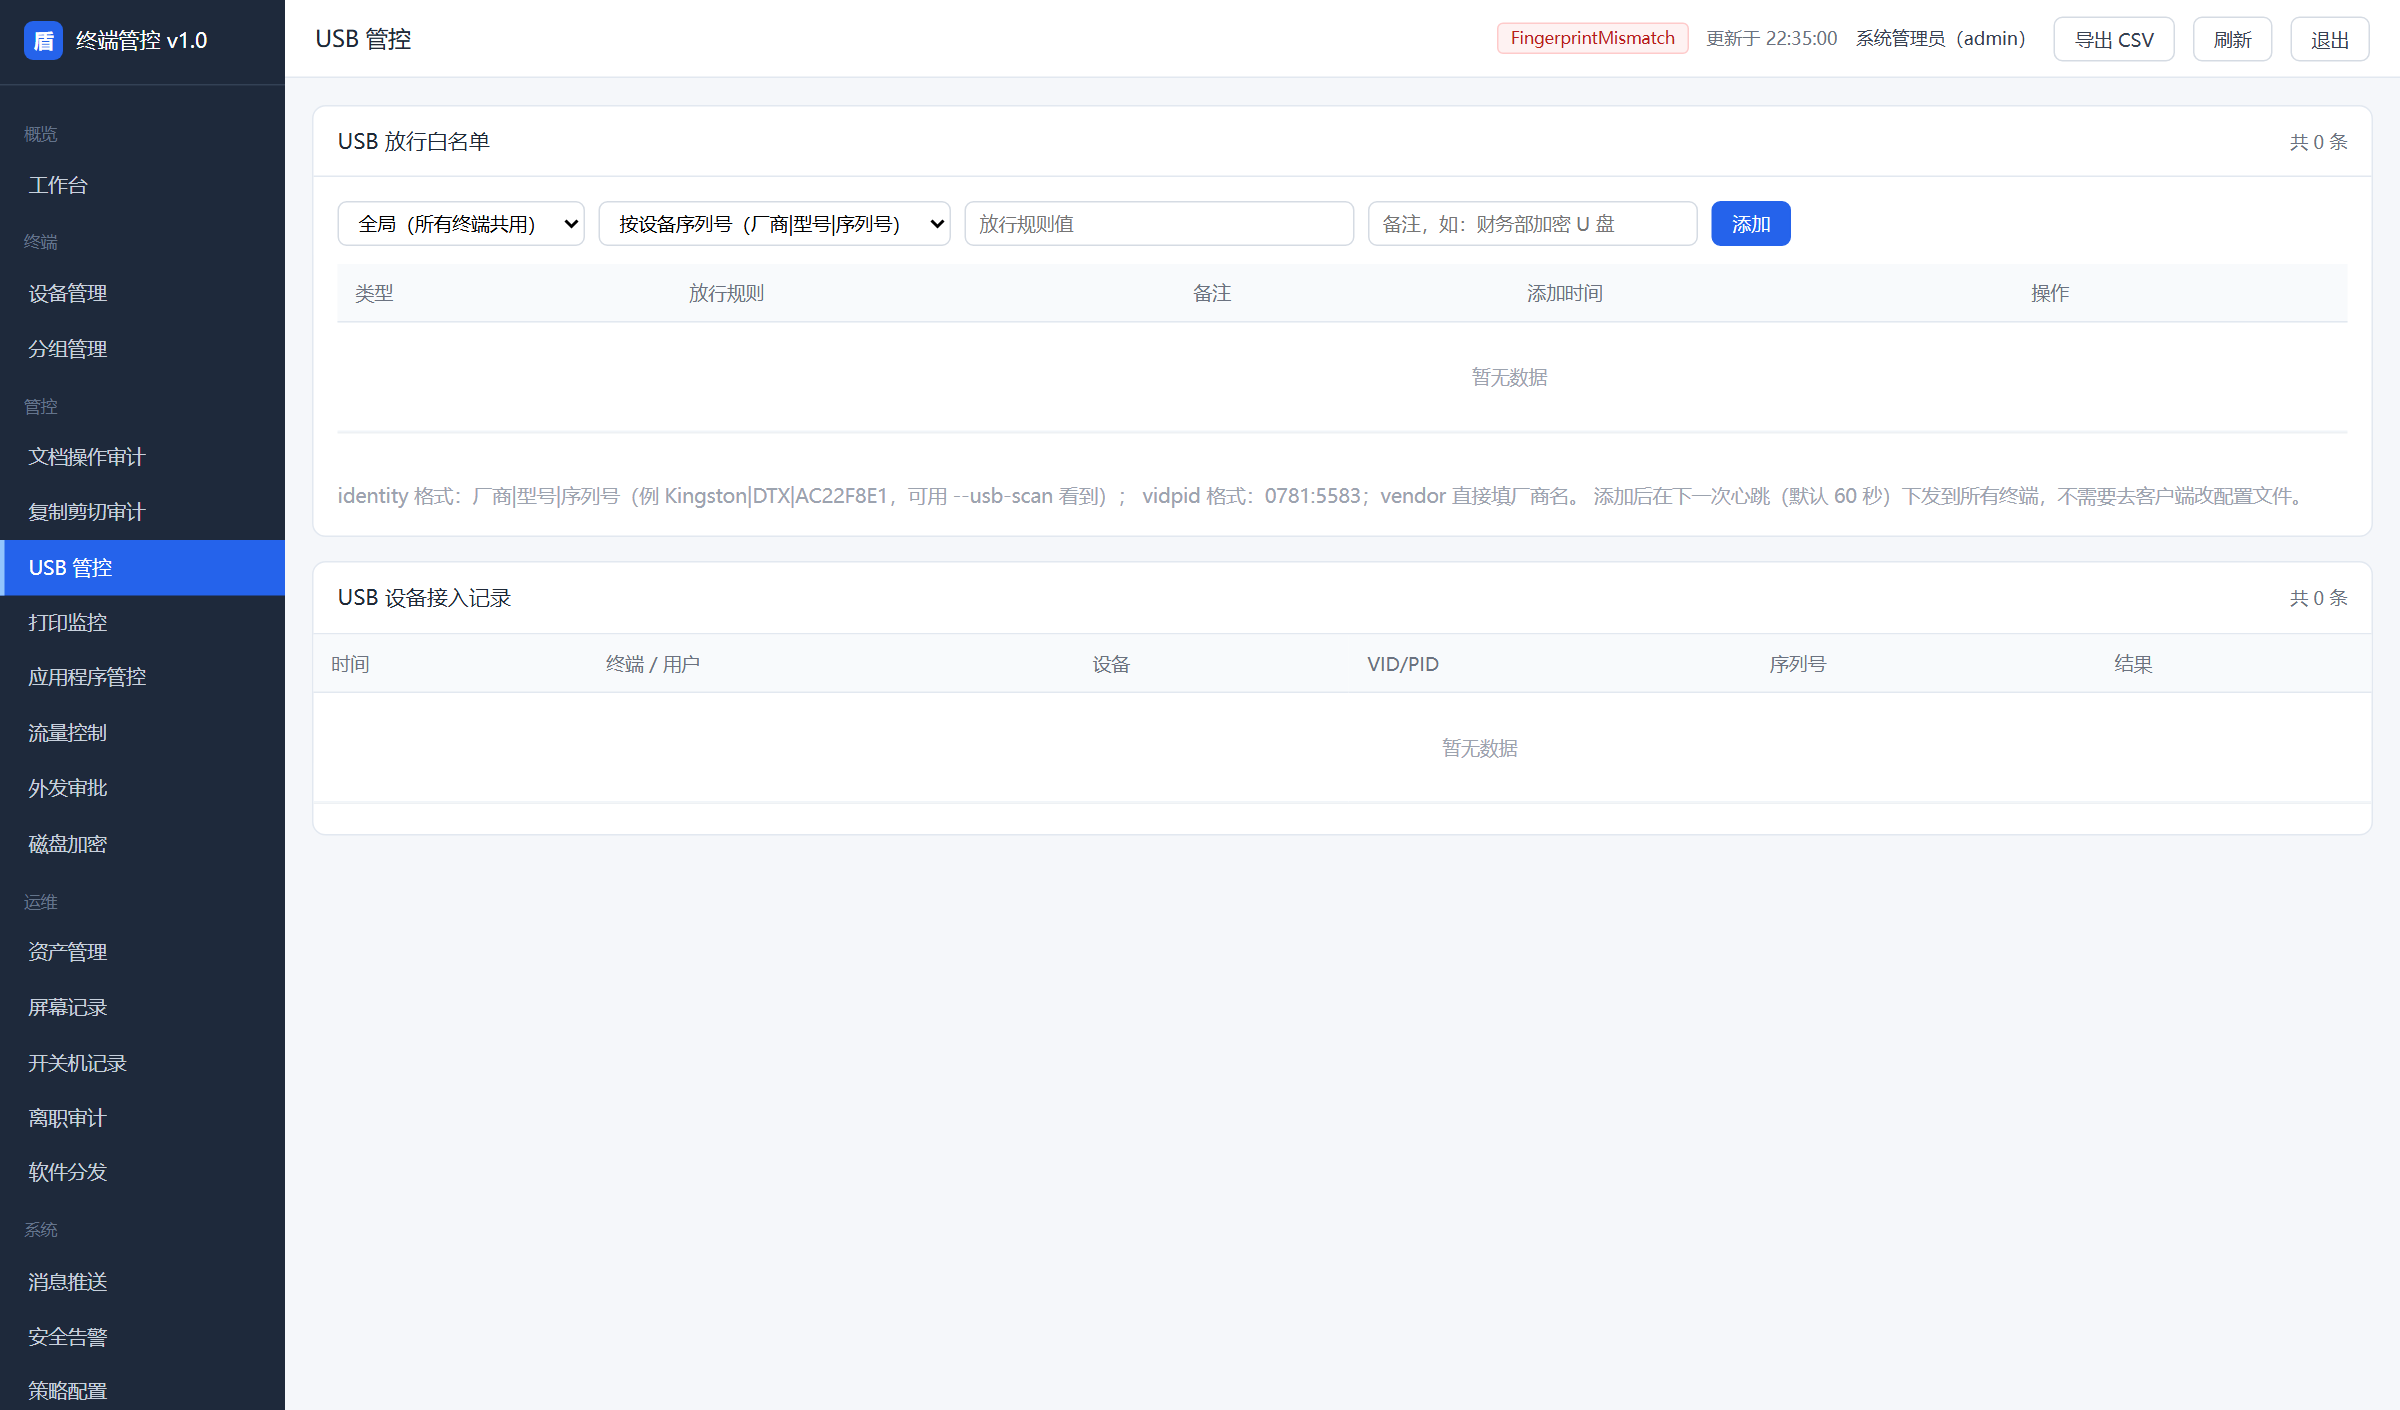This screenshot has width=2400, height=1410.
Task: Click the 更新于 22:35:00 timestamp
Action: pyautogui.click(x=1771, y=38)
